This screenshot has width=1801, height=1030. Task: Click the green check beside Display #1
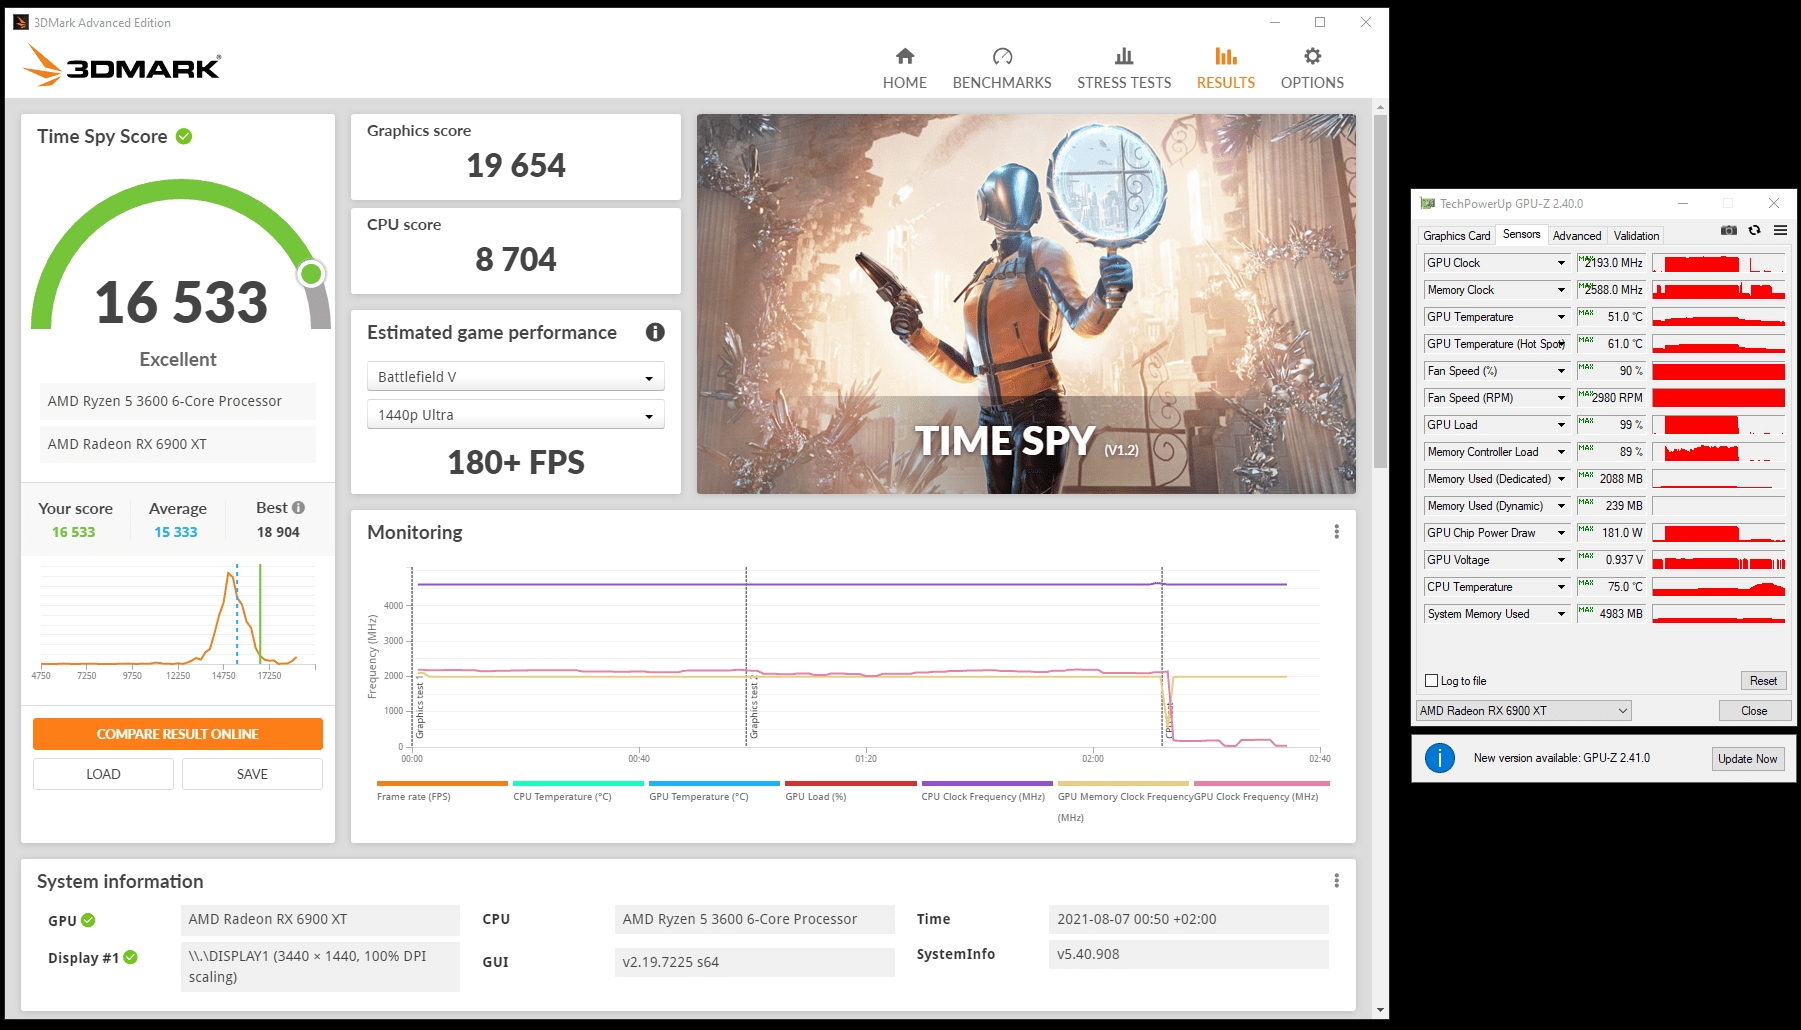tap(130, 957)
